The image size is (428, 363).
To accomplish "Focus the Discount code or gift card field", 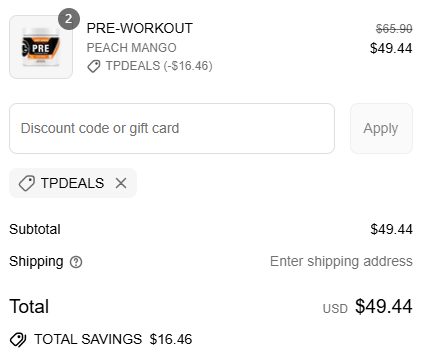I will 172,128.
